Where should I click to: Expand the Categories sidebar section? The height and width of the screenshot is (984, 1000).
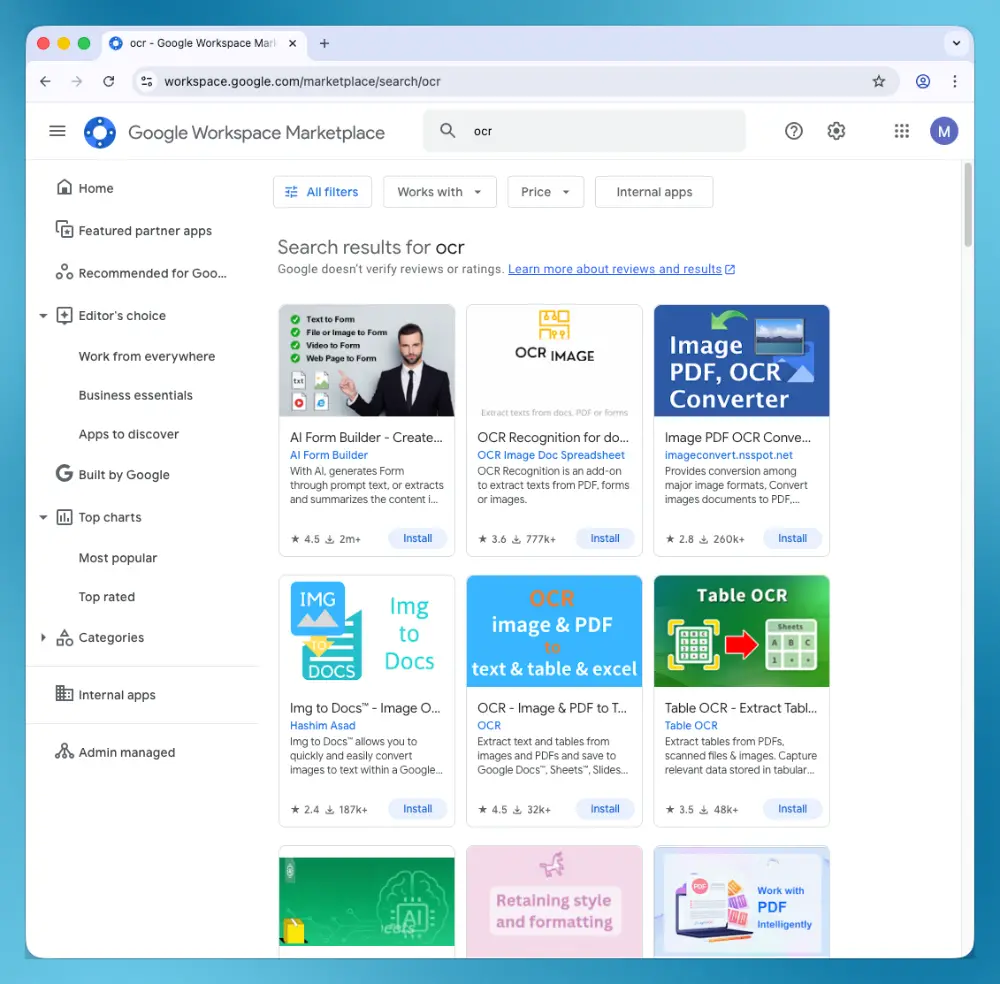[x=43, y=637]
